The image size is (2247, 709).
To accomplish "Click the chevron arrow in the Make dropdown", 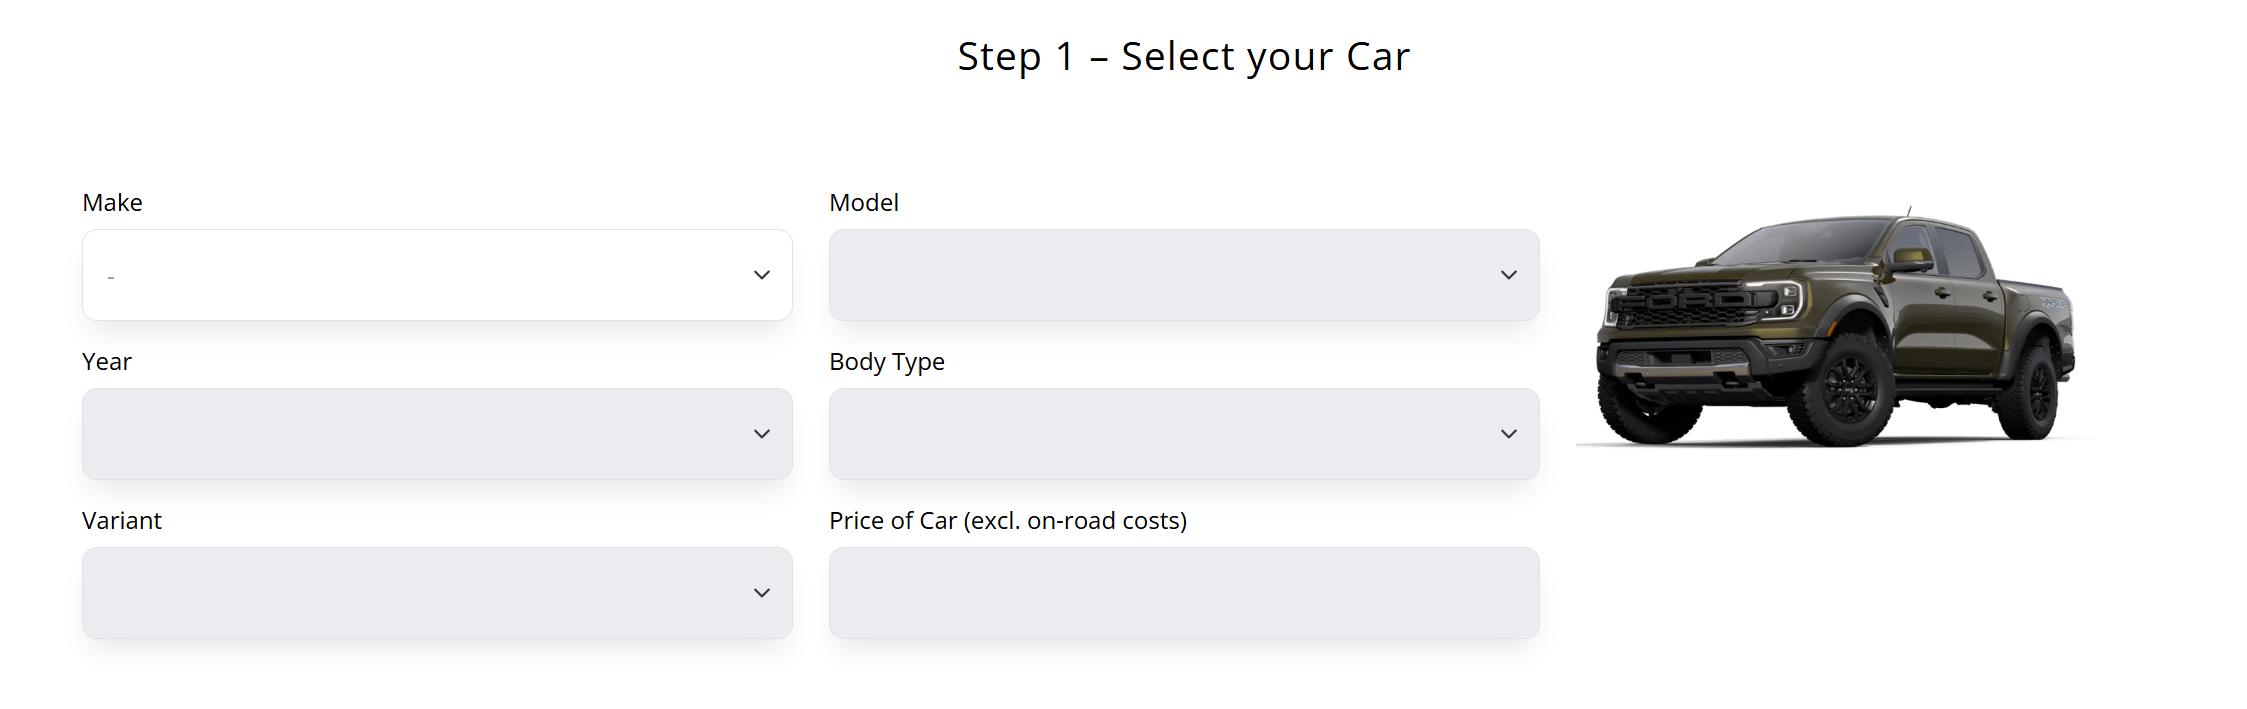I will click(762, 275).
